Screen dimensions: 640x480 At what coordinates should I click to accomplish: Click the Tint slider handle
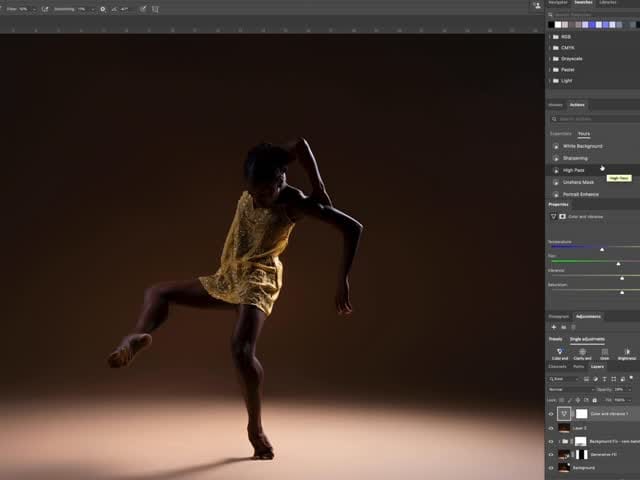[x=618, y=264]
